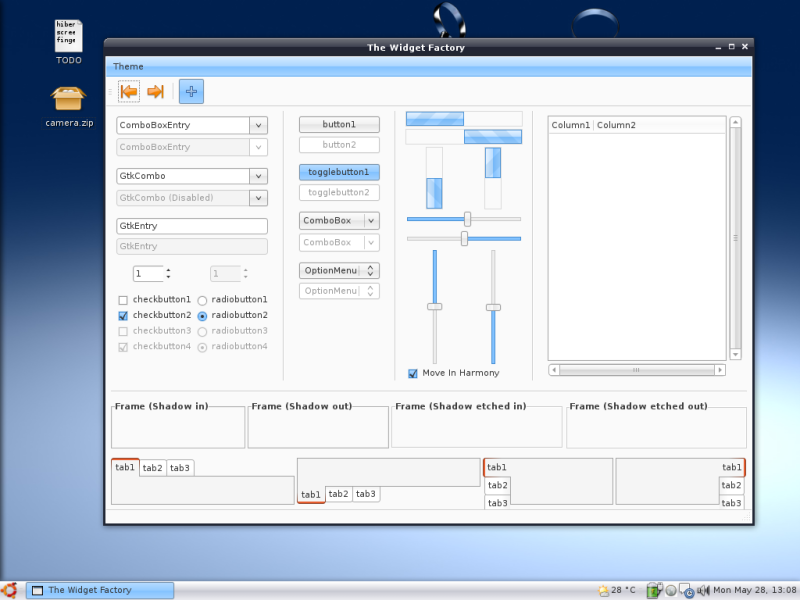
Task: Click the first ComboBoxEntry text field
Action: click(x=183, y=125)
